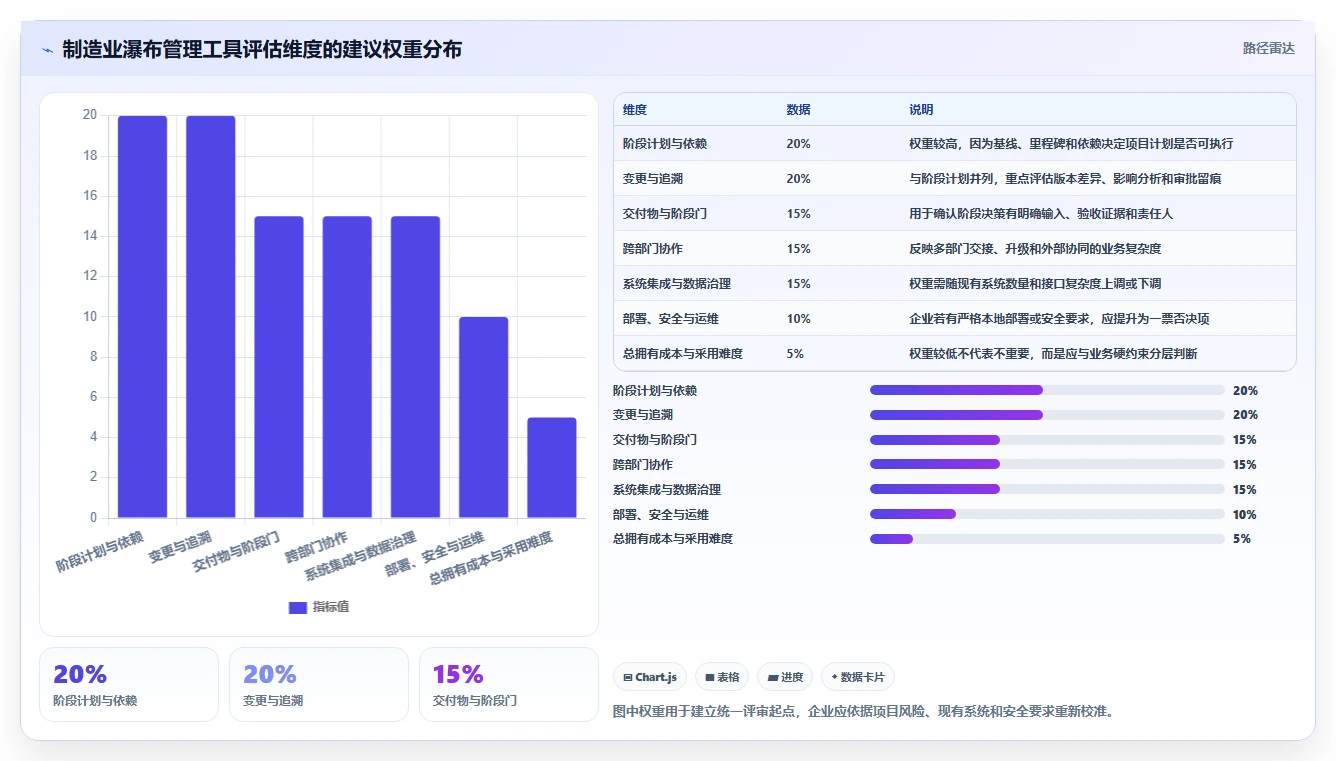Click the 10% value beside 部署、安全与运维 progress bar
Image resolution: width=1336 pixels, height=761 pixels.
[1245, 514]
